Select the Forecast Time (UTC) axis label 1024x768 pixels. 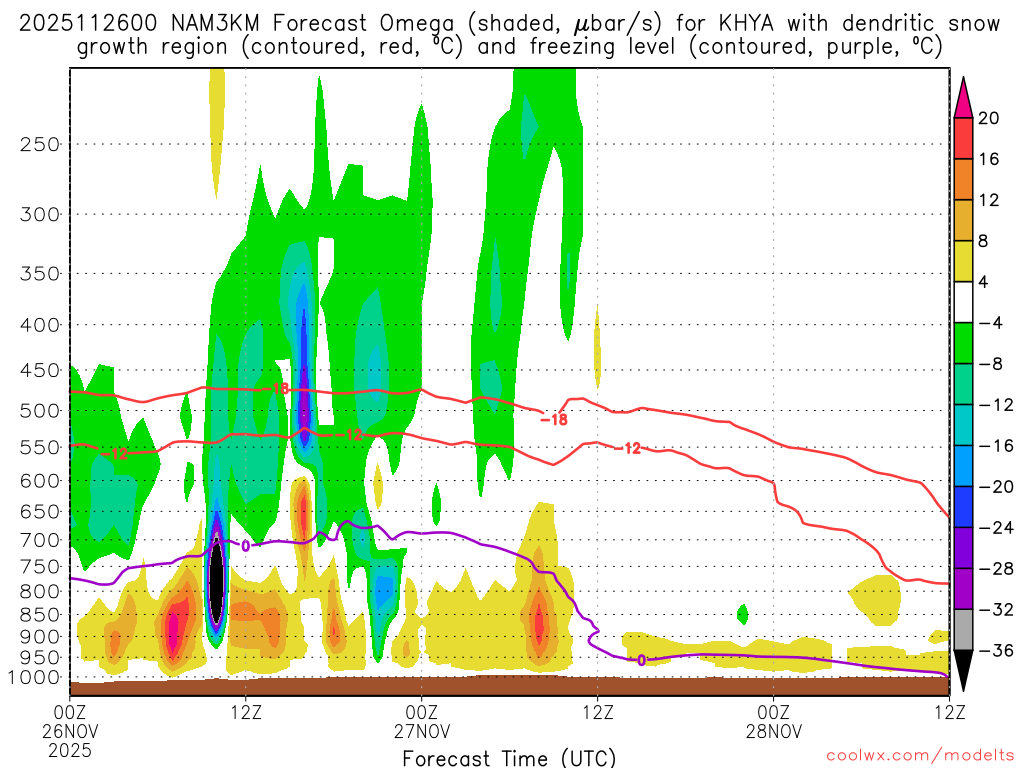point(509,758)
